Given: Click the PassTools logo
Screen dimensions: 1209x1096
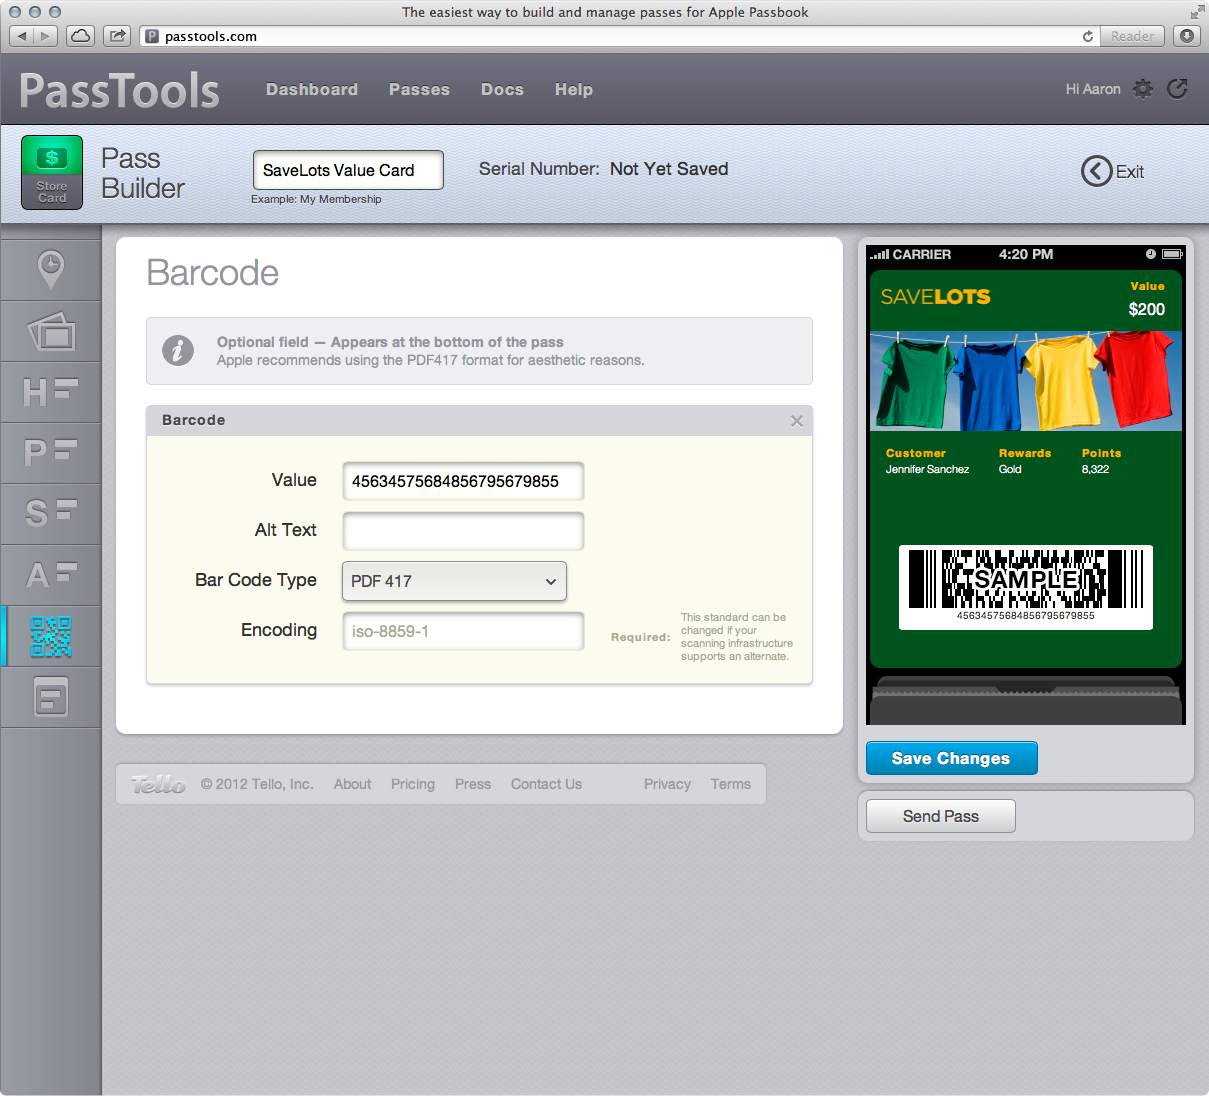Looking at the screenshot, I should click(x=119, y=90).
